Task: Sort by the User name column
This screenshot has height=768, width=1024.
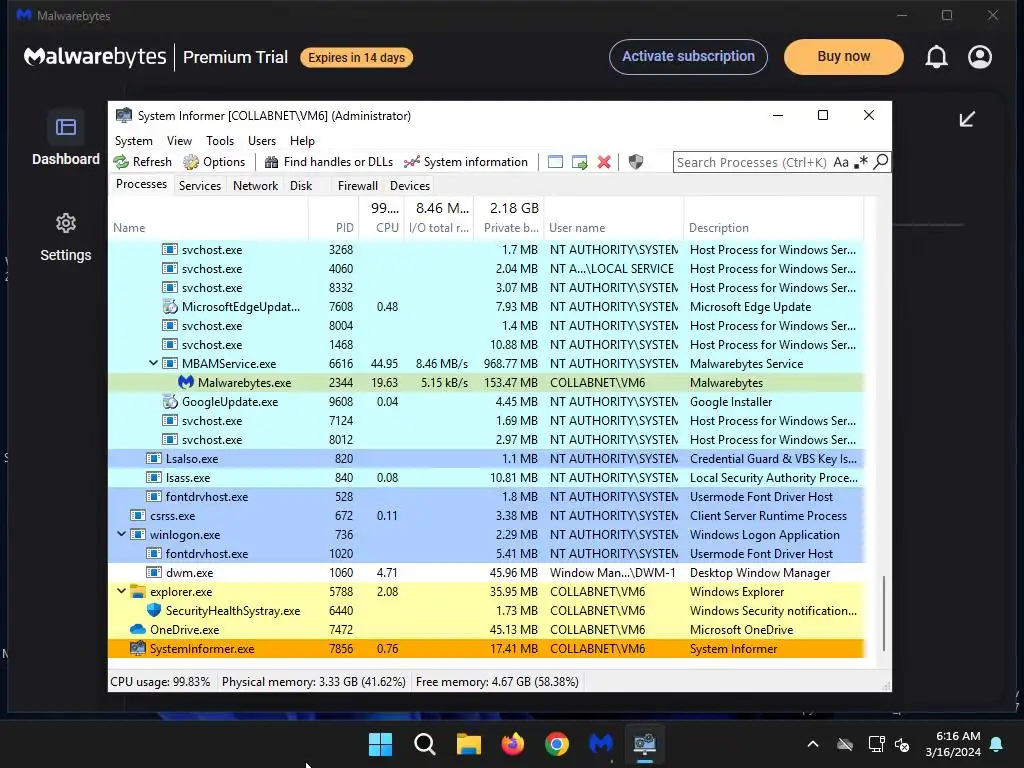Action: click(613, 228)
